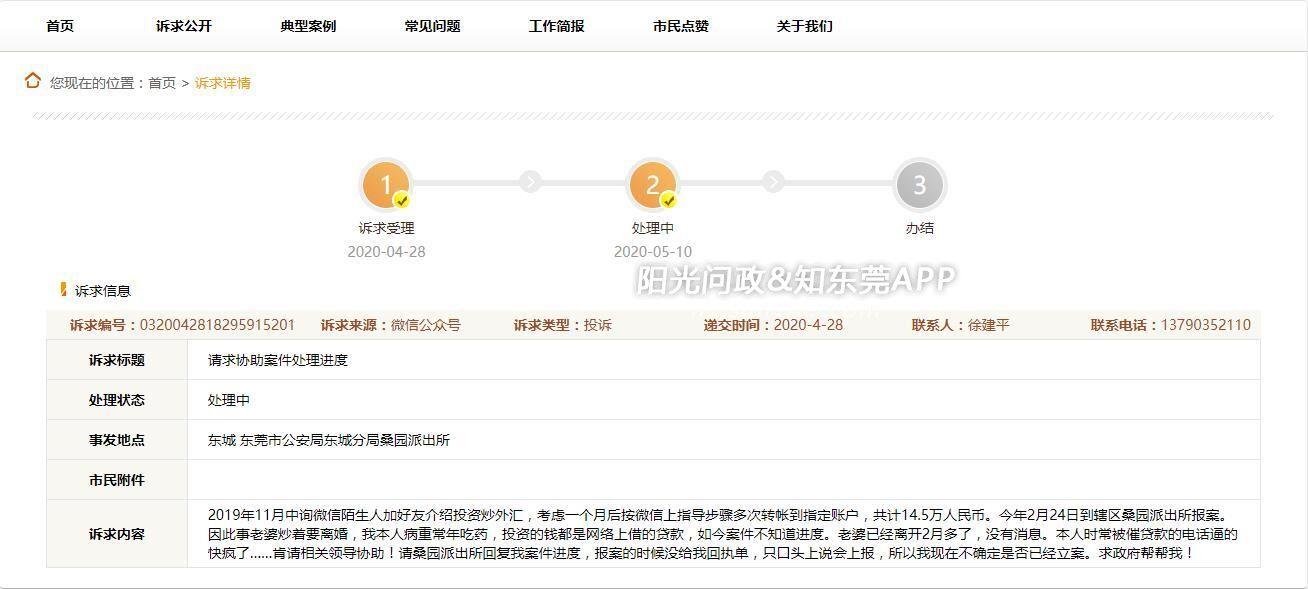Viewport: 1308px width, 589px height.
Task: Click the submission time 2020-4-28
Action: point(808,325)
